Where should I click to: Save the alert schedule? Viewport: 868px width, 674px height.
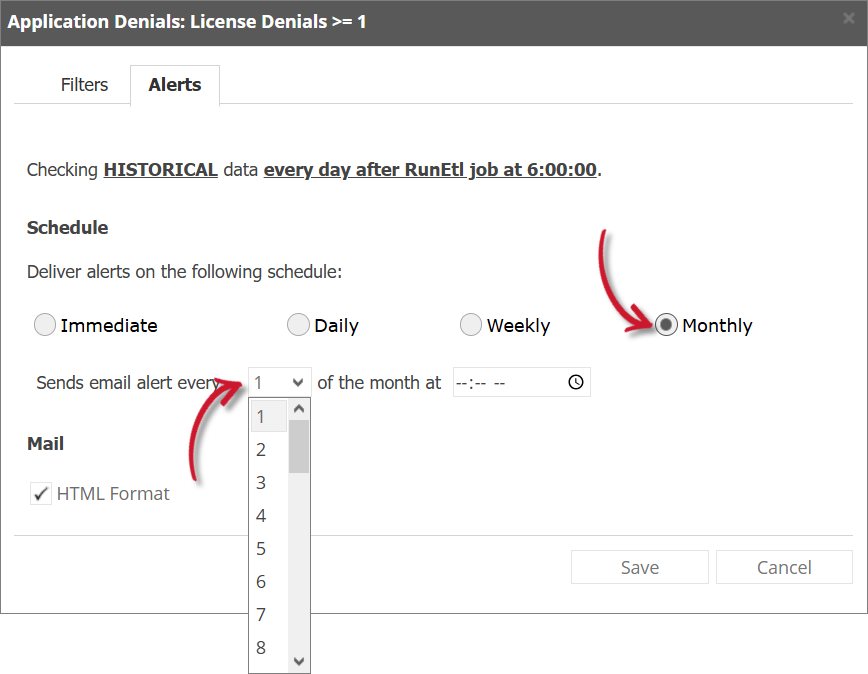[x=639, y=567]
